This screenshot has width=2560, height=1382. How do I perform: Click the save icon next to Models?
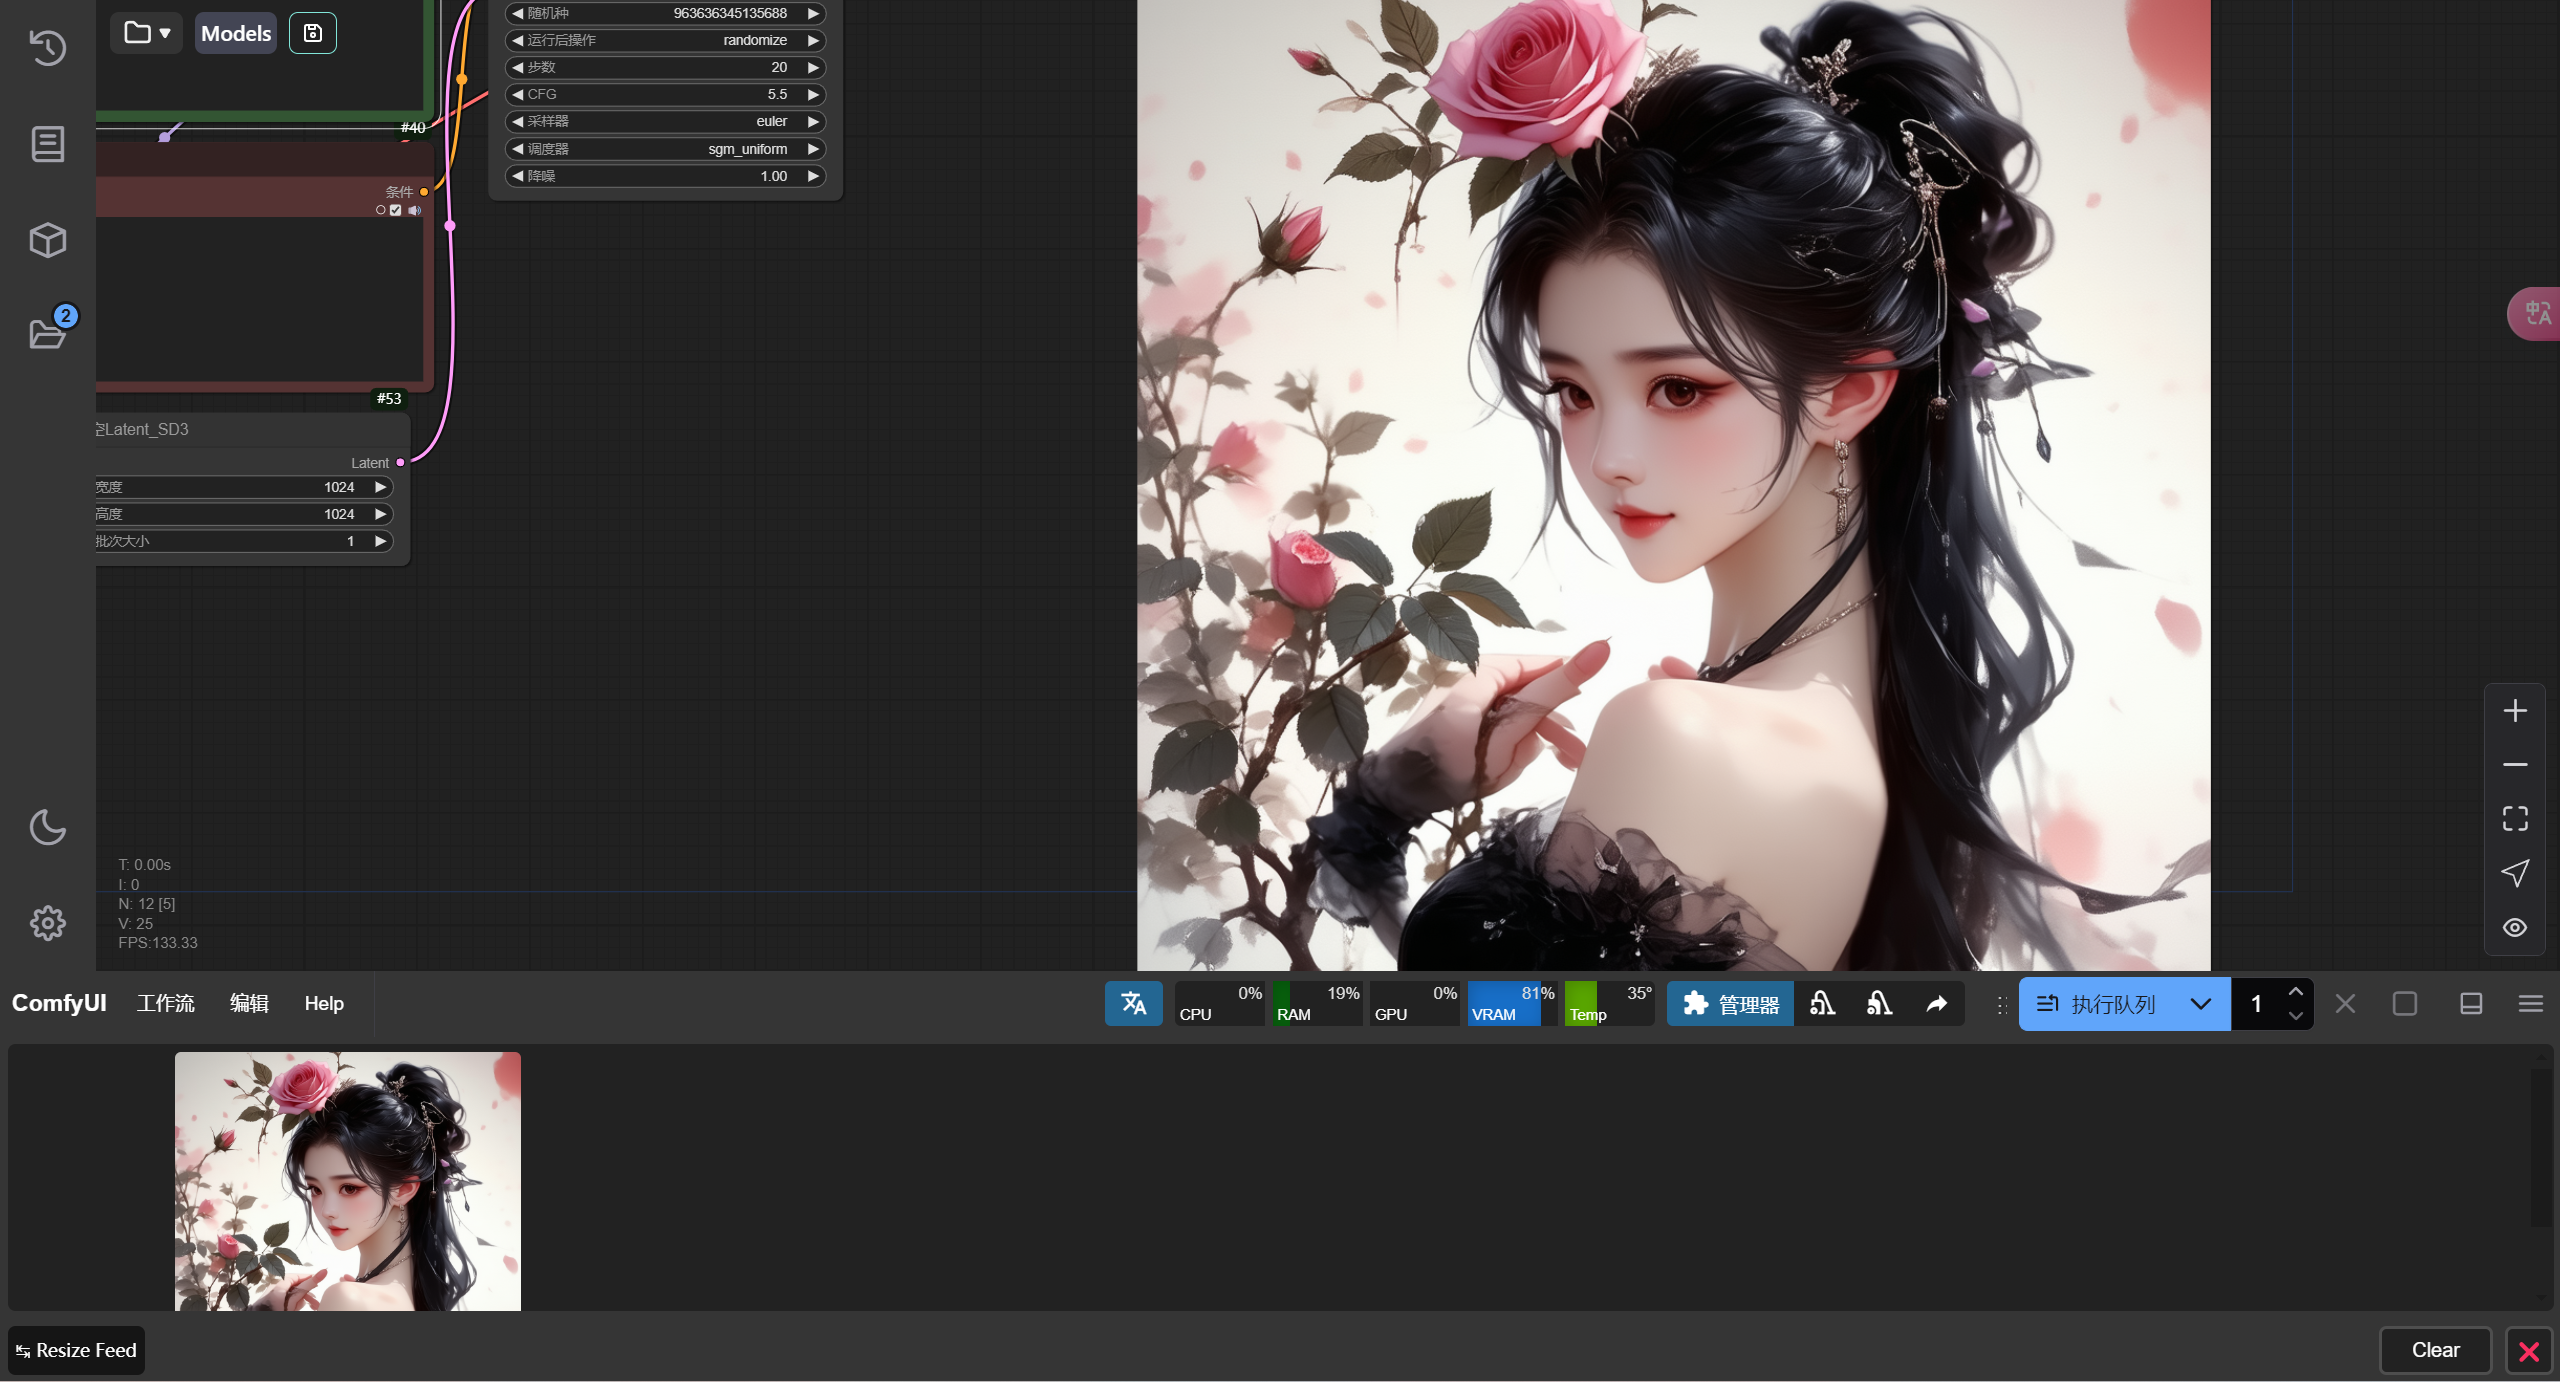tap(312, 33)
